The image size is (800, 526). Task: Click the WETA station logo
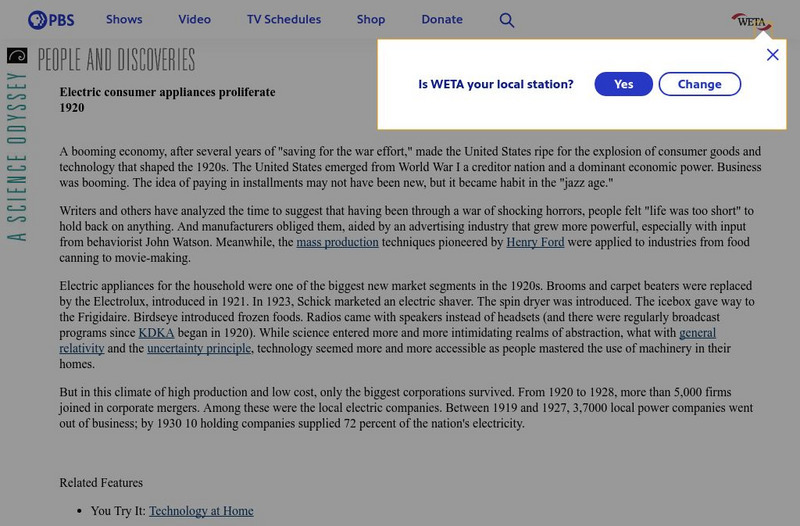[x=752, y=22]
